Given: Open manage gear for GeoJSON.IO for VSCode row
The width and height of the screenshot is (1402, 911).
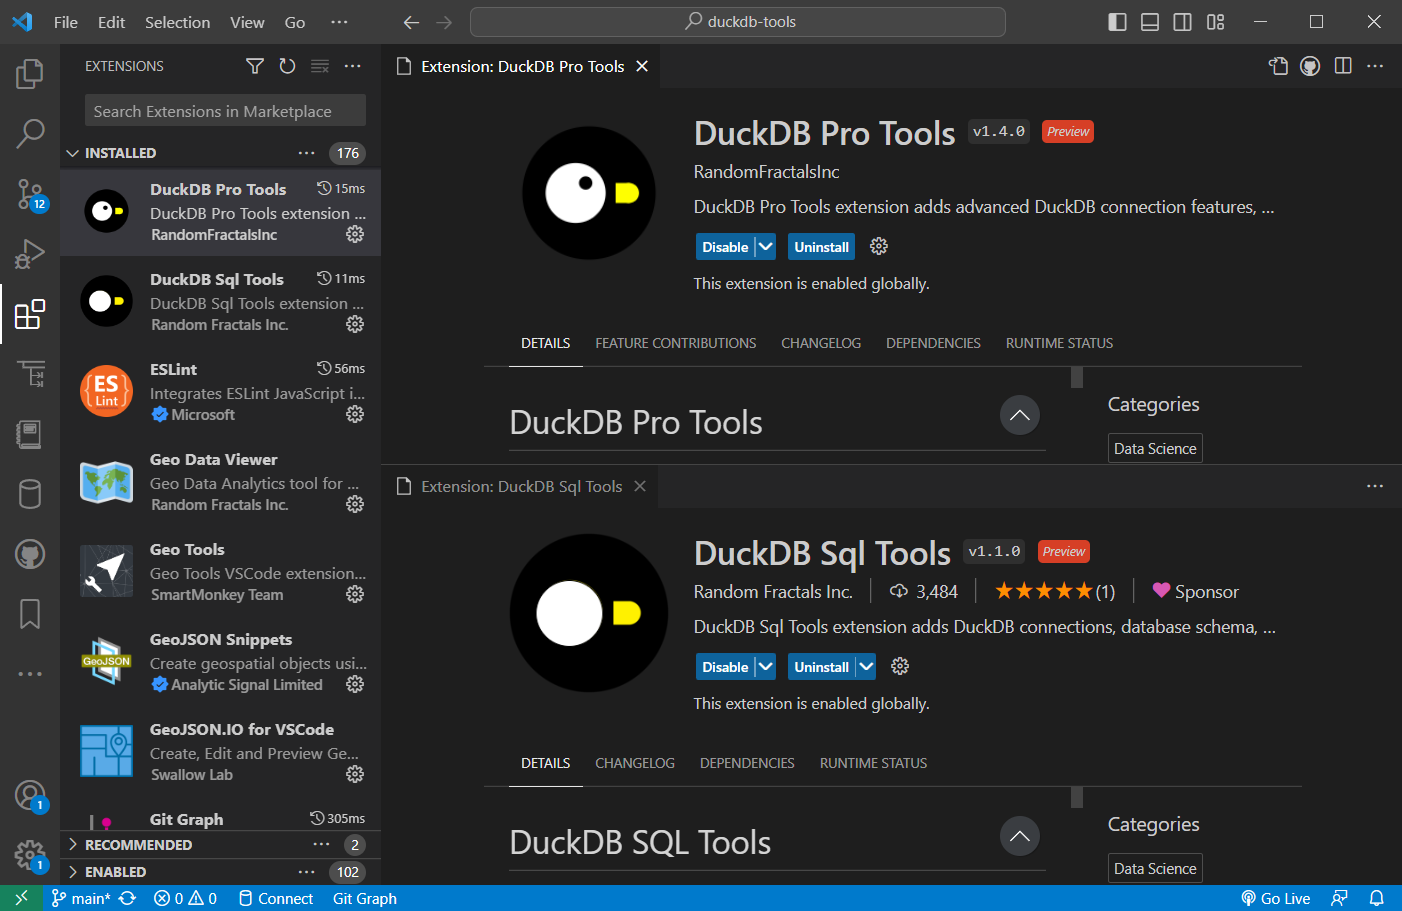Looking at the screenshot, I should (x=355, y=774).
